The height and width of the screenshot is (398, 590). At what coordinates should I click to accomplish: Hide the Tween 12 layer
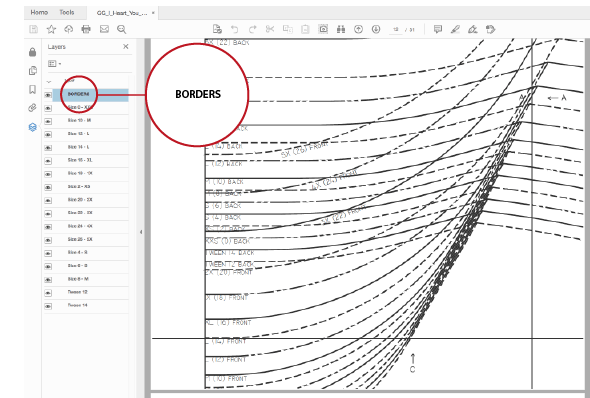click(48, 293)
